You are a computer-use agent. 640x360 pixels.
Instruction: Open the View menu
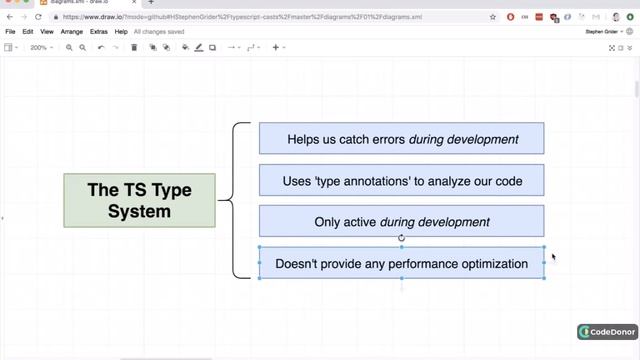point(47,31)
